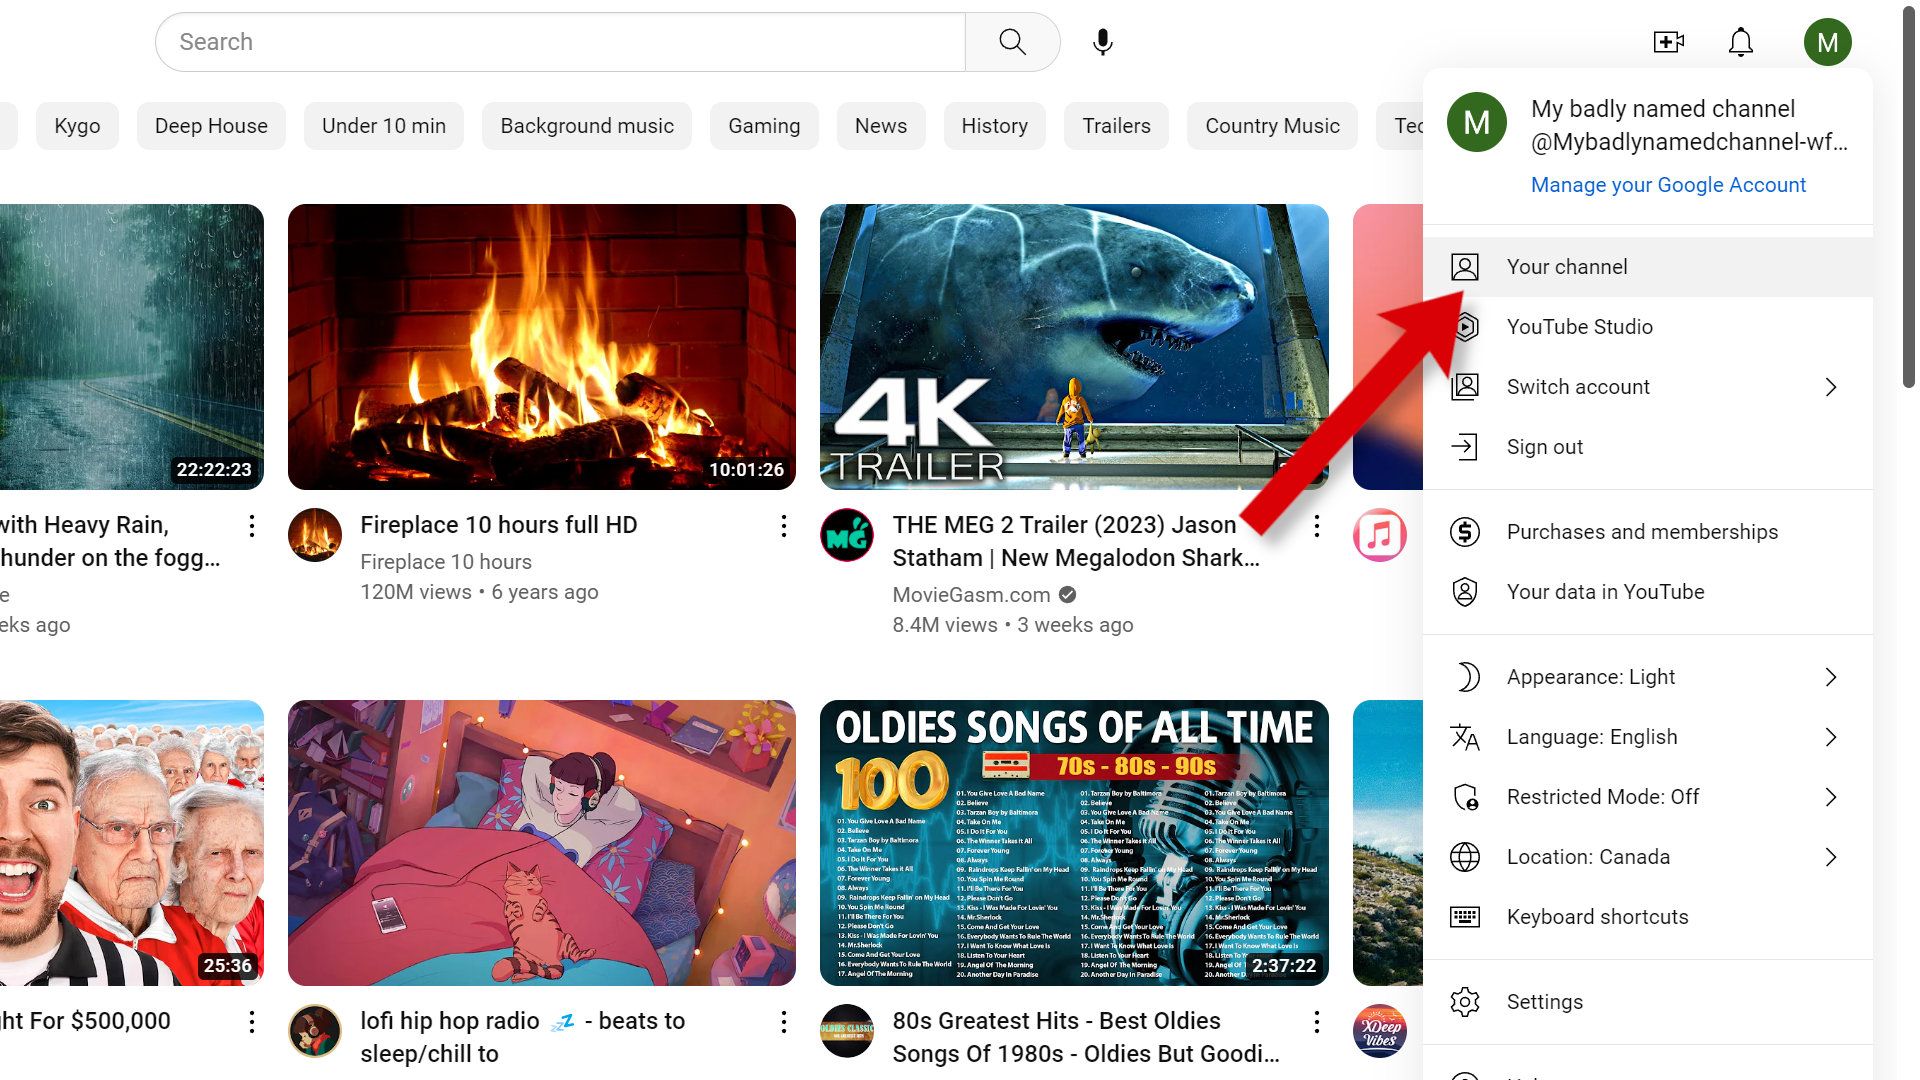Click the Manage your Google Account link

coord(1668,185)
